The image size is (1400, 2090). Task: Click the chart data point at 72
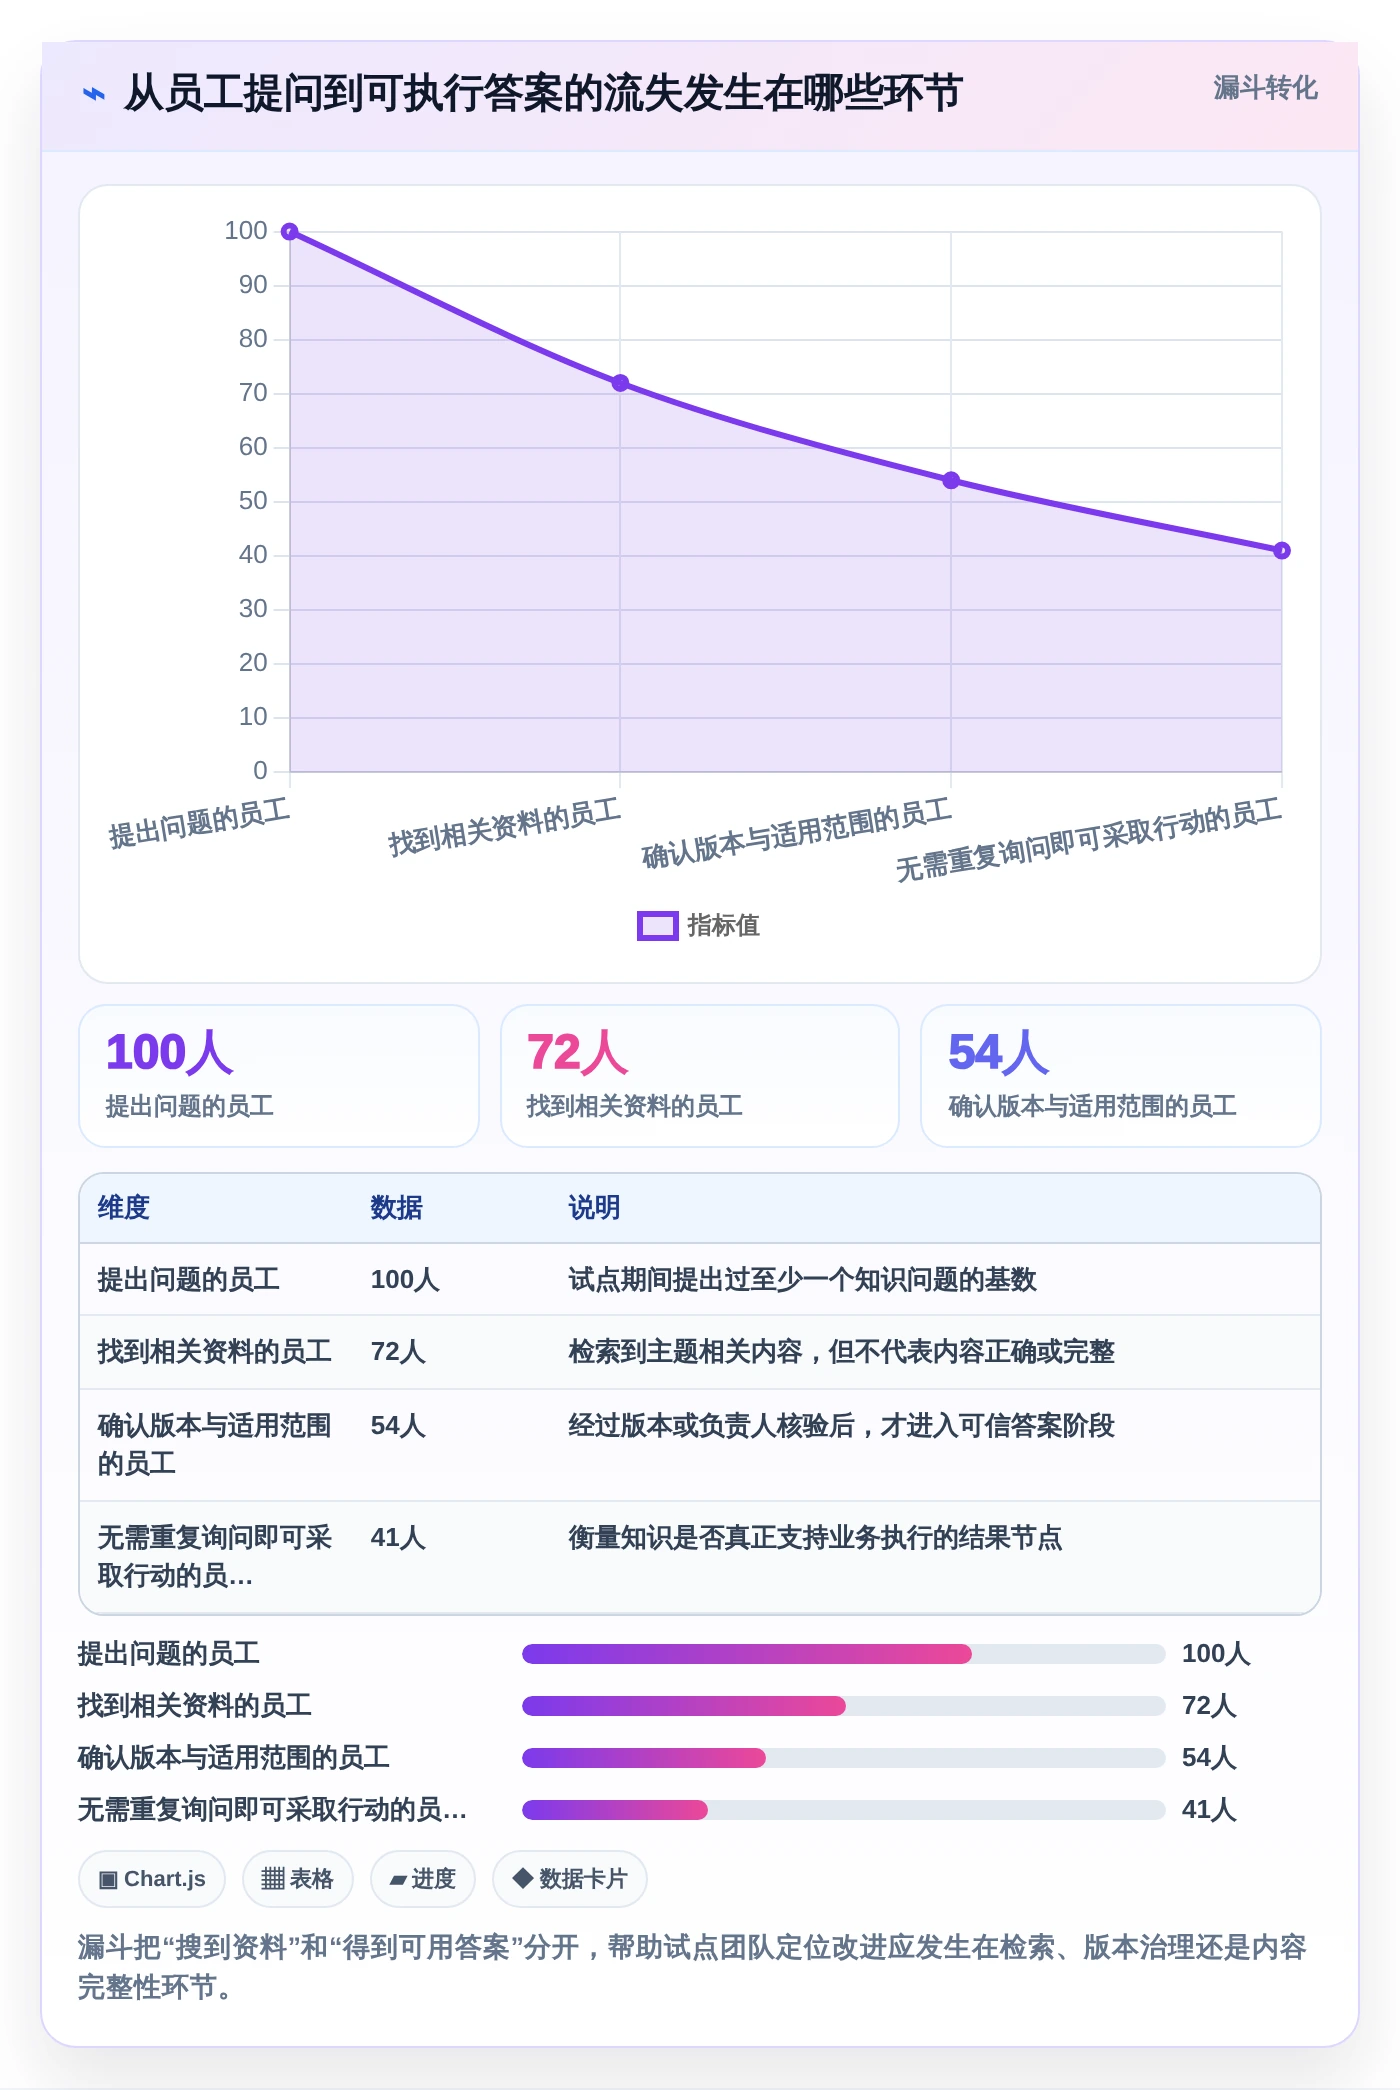click(620, 383)
